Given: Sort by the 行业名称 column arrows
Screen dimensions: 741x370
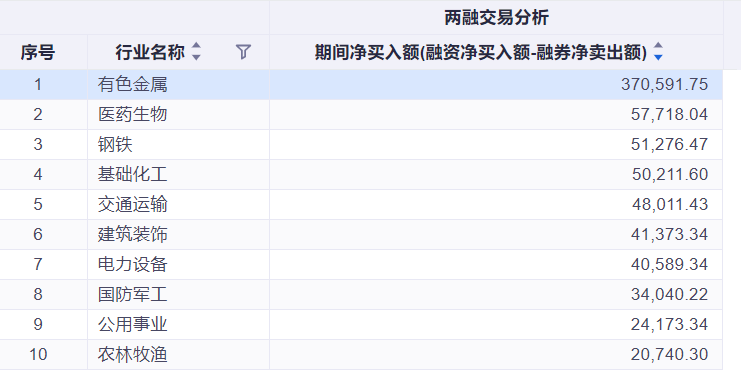Looking at the screenshot, I should click(196, 52).
